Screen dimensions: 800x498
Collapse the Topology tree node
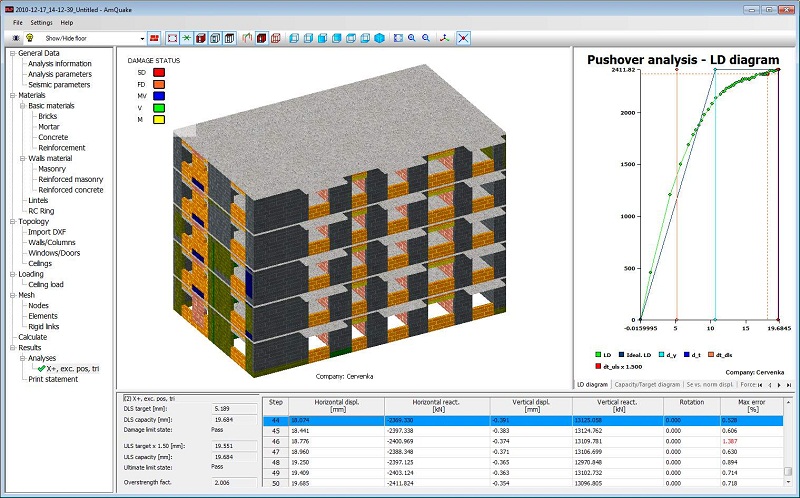pos(13,221)
